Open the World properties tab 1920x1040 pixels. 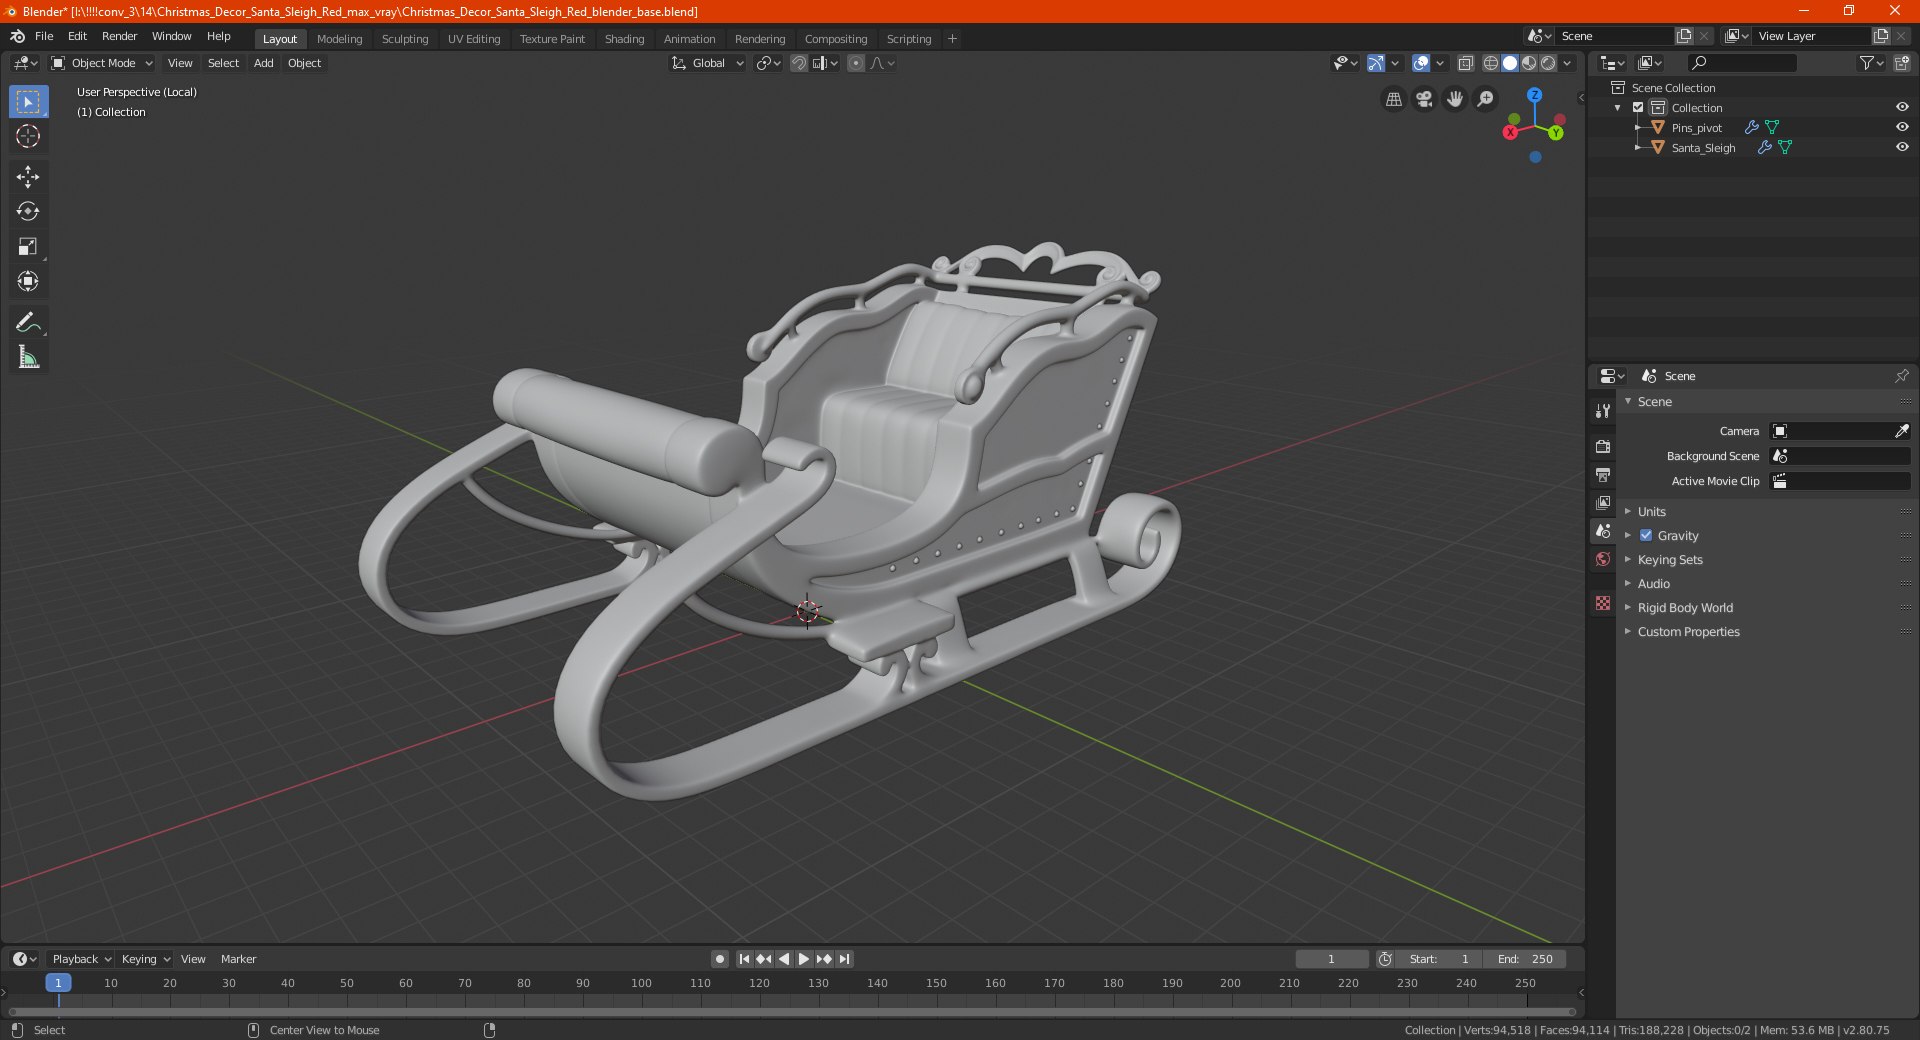pos(1603,559)
